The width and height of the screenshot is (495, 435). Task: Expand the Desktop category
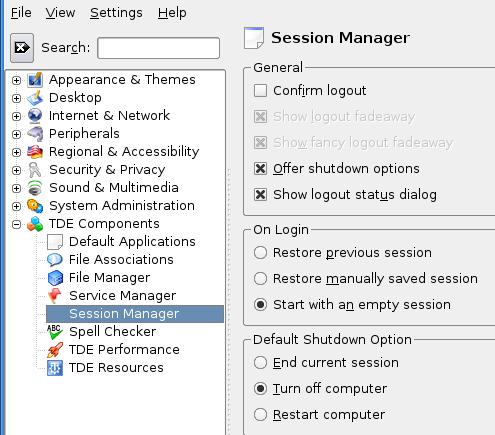click(x=16, y=98)
